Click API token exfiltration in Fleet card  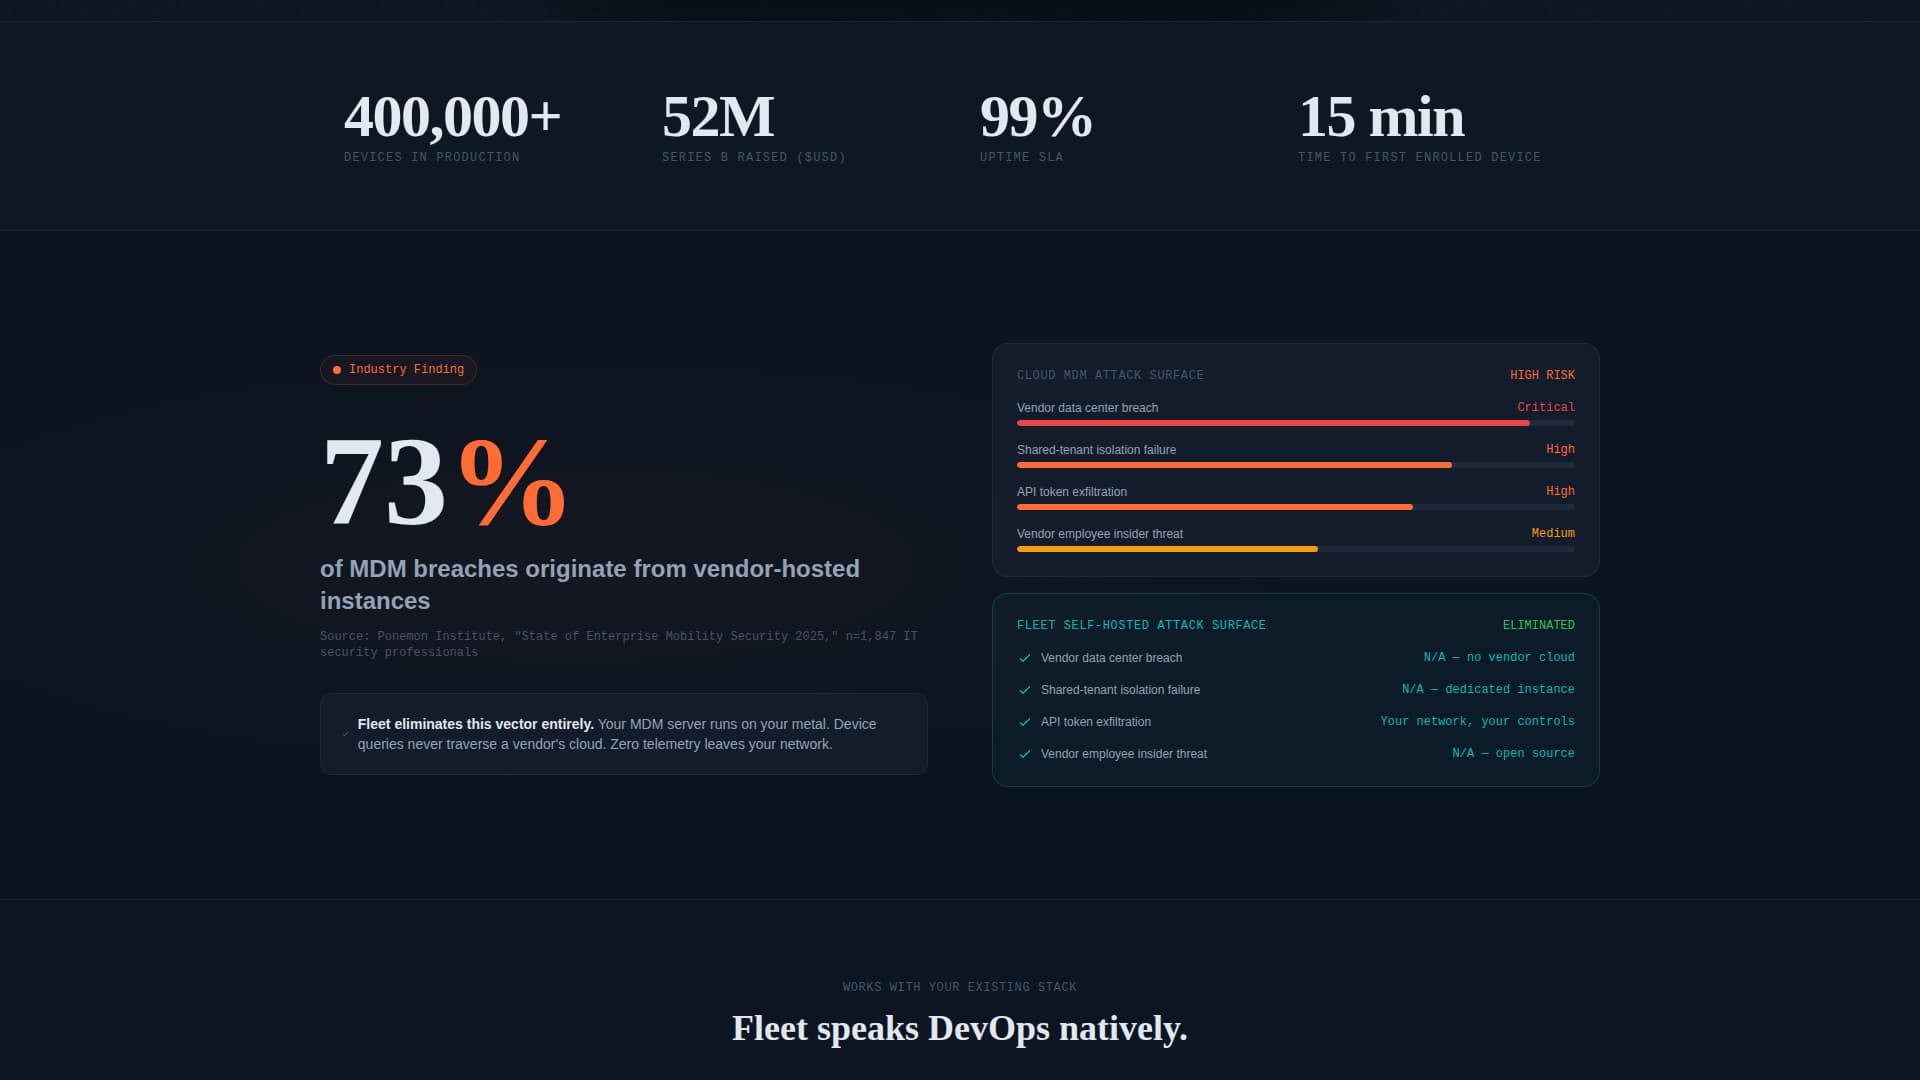[1096, 722]
